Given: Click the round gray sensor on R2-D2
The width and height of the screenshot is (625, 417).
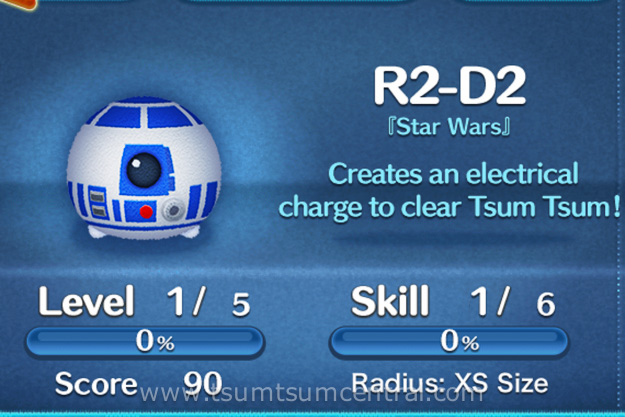Looking at the screenshot, I should (174, 209).
